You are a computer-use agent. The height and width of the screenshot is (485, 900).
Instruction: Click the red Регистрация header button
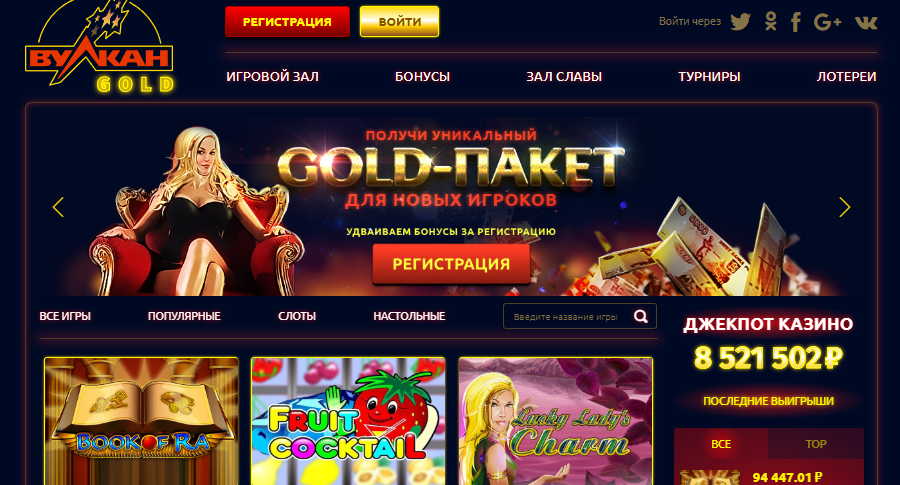tap(288, 22)
